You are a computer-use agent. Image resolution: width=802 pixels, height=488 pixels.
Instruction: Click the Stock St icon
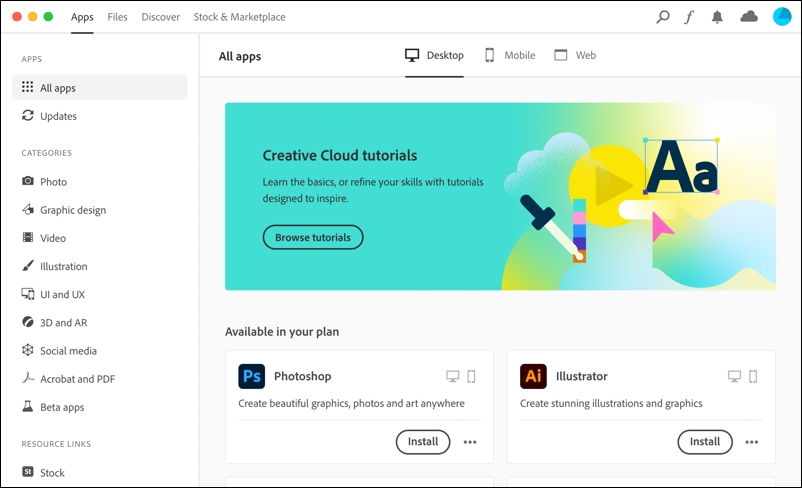pyautogui.click(x=28, y=472)
